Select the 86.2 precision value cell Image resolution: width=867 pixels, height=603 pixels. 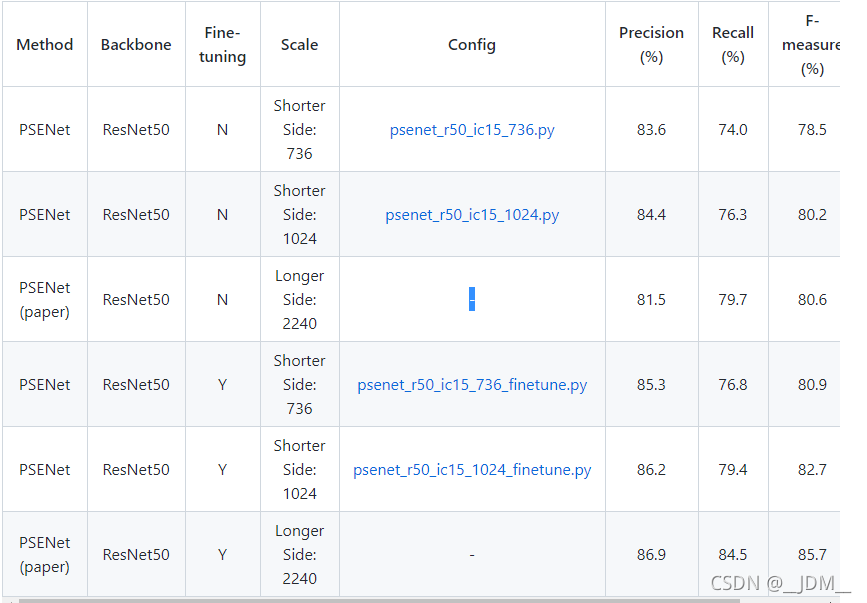pos(651,470)
